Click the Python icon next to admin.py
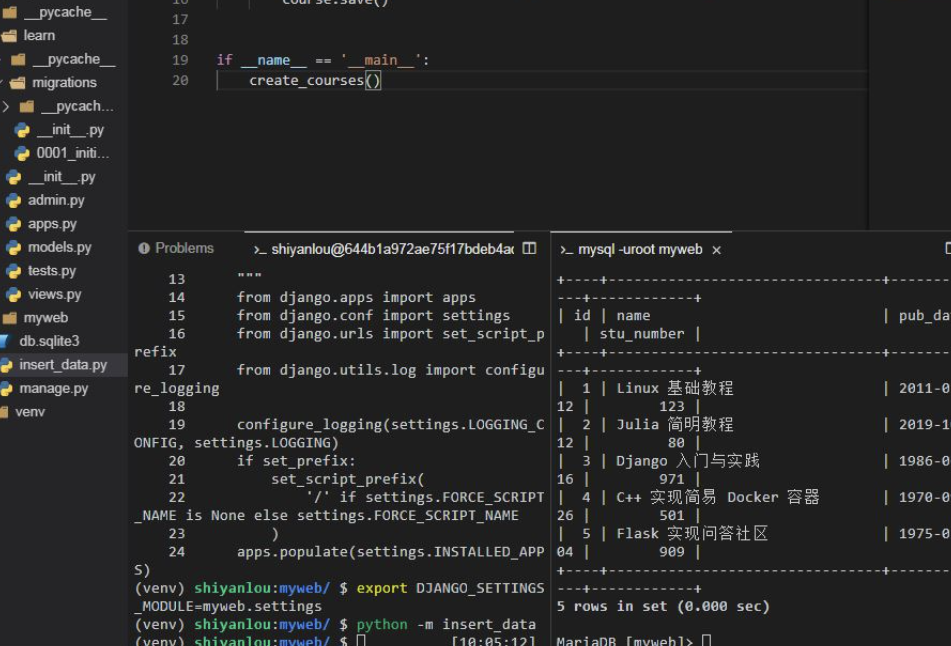Image resolution: width=951 pixels, height=646 pixels. [x=13, y=201]
